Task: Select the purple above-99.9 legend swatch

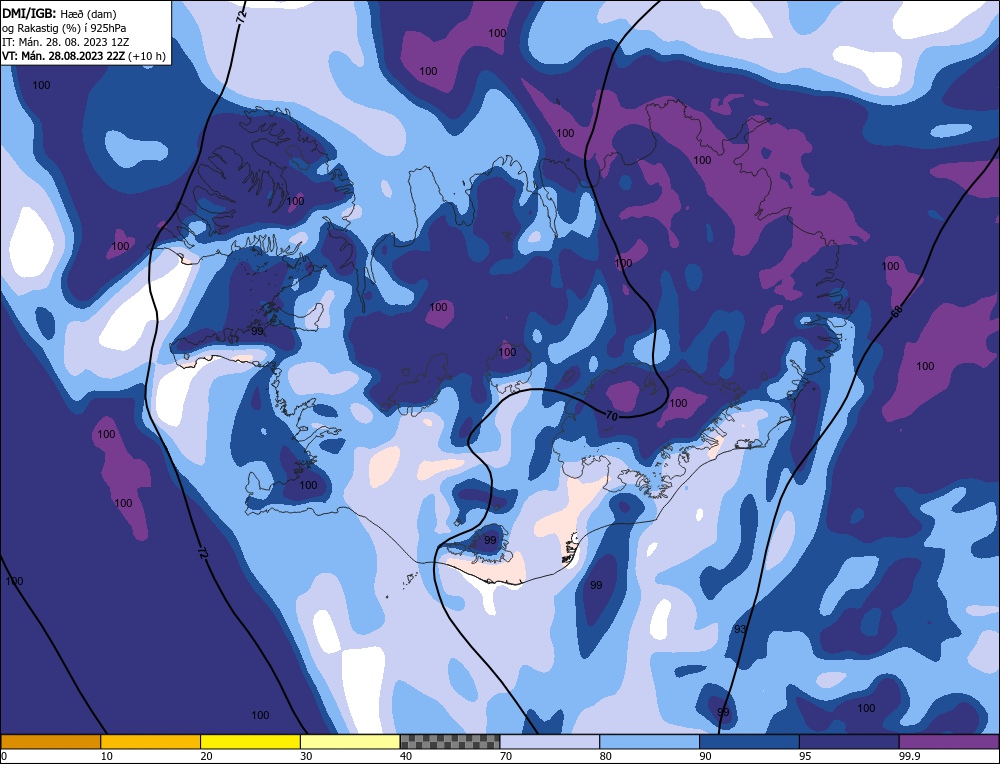Action: point(949,741)
